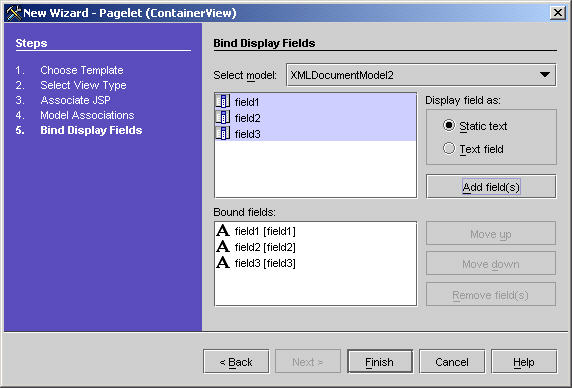Screen dimensions: 572x388
Task: Open the Select model dropdown arrow
Action: pos(545,75)
